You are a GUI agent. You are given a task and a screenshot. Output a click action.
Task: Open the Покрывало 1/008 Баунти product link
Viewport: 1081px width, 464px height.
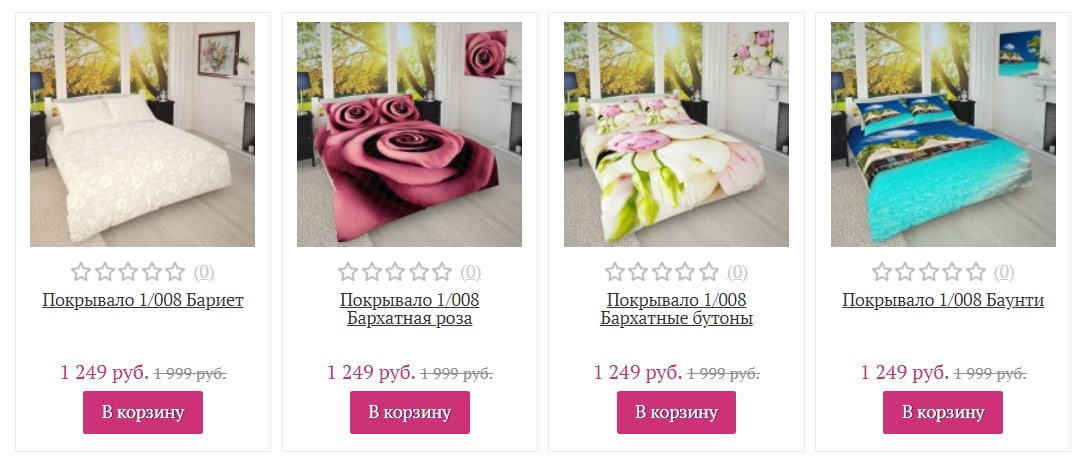(942, 301)
